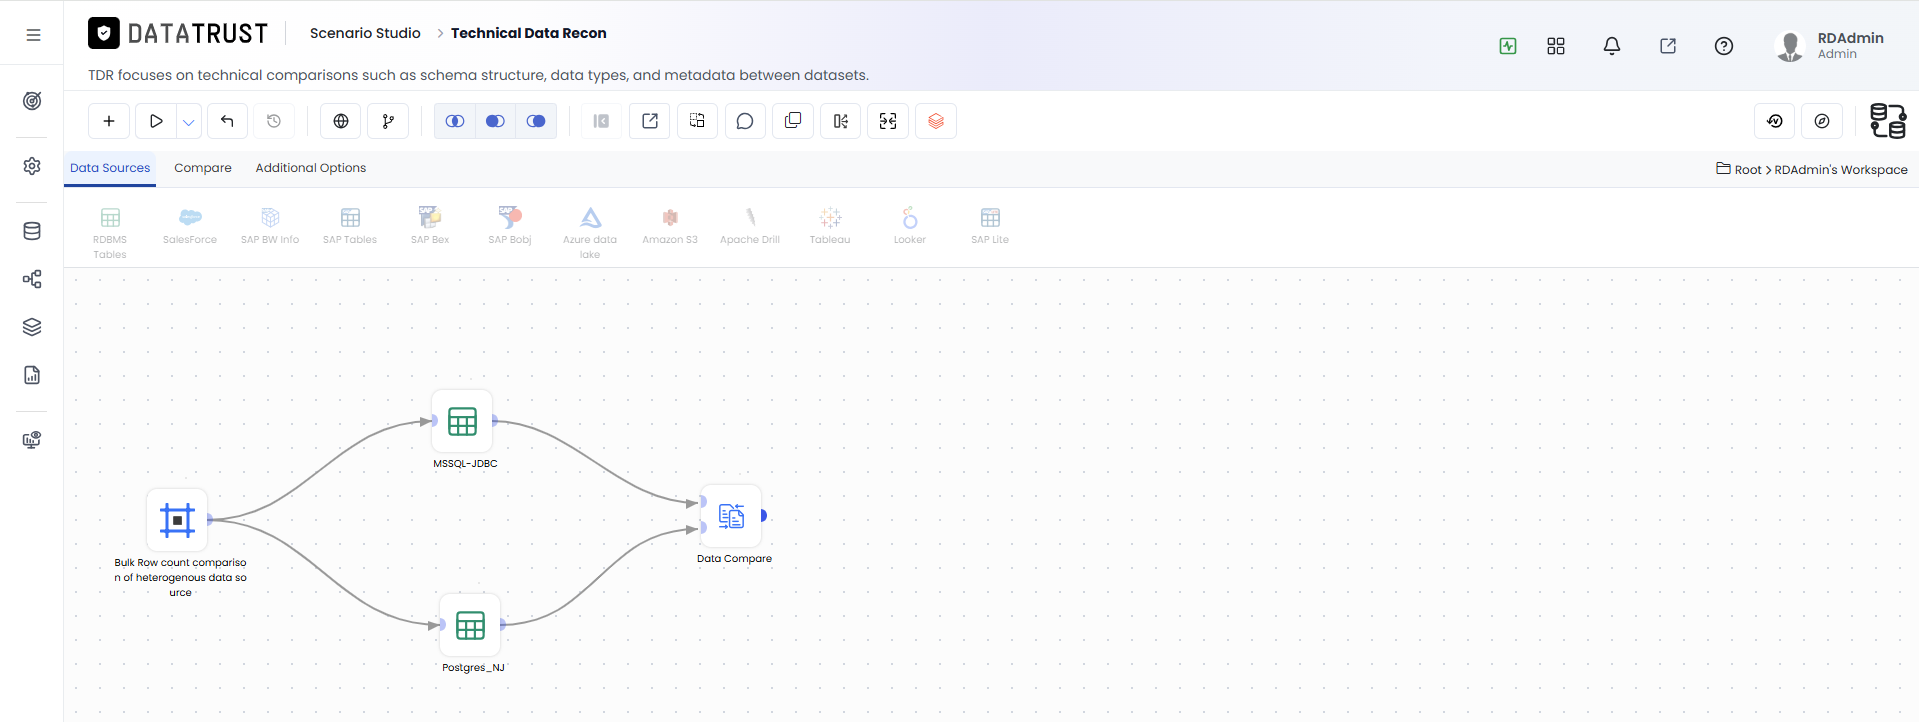Click the MSSQL-JDBC table node
The image size is (1919, 722).
click(x=462, y=421)
